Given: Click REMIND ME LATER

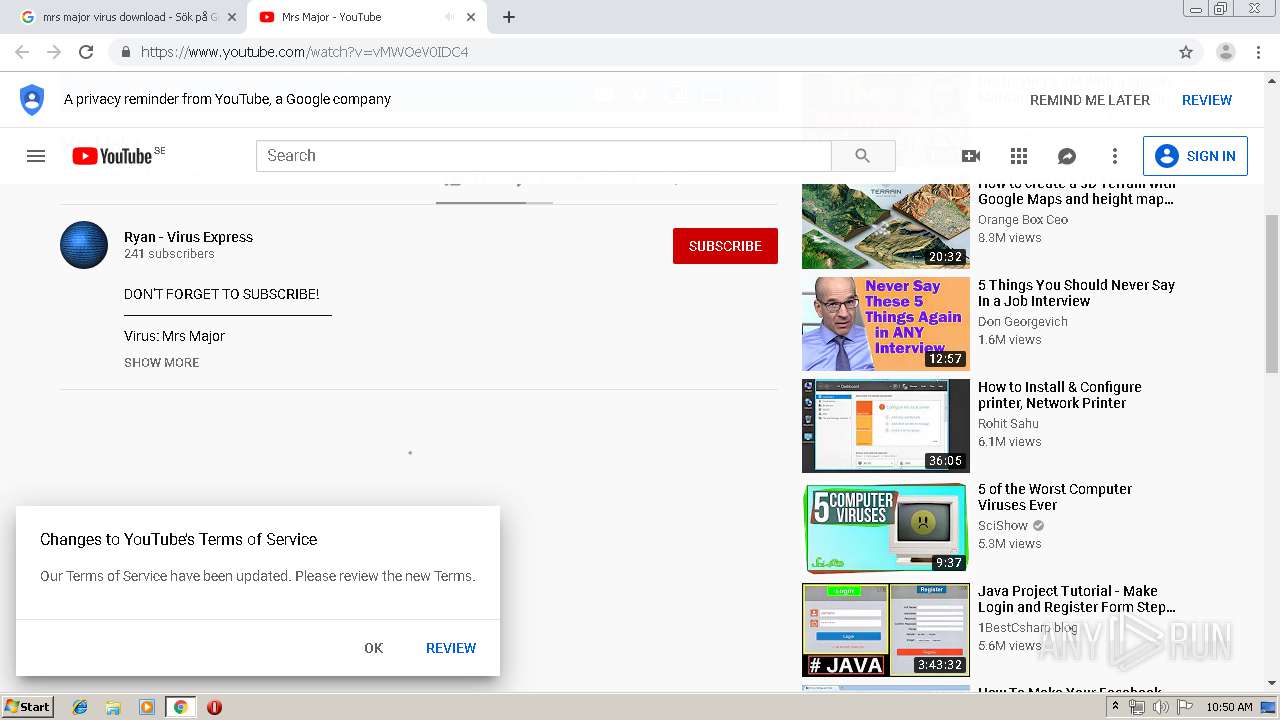Looking at the screenshot, I should pyautogui.click(x=1090, y=100).
